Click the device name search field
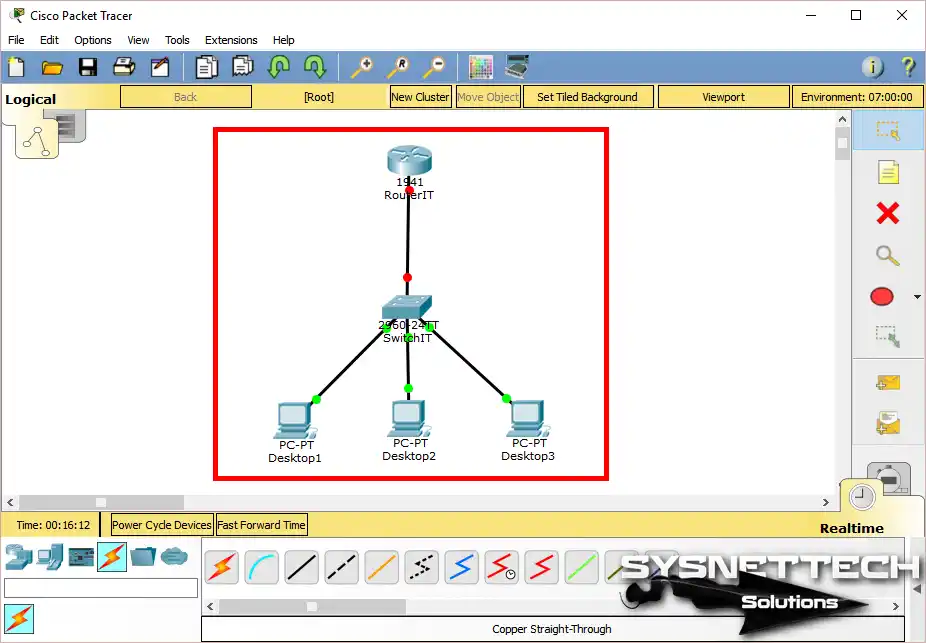The width and height of the screenshot is (926, 643). pyautogui.click(x=101, y=588)
